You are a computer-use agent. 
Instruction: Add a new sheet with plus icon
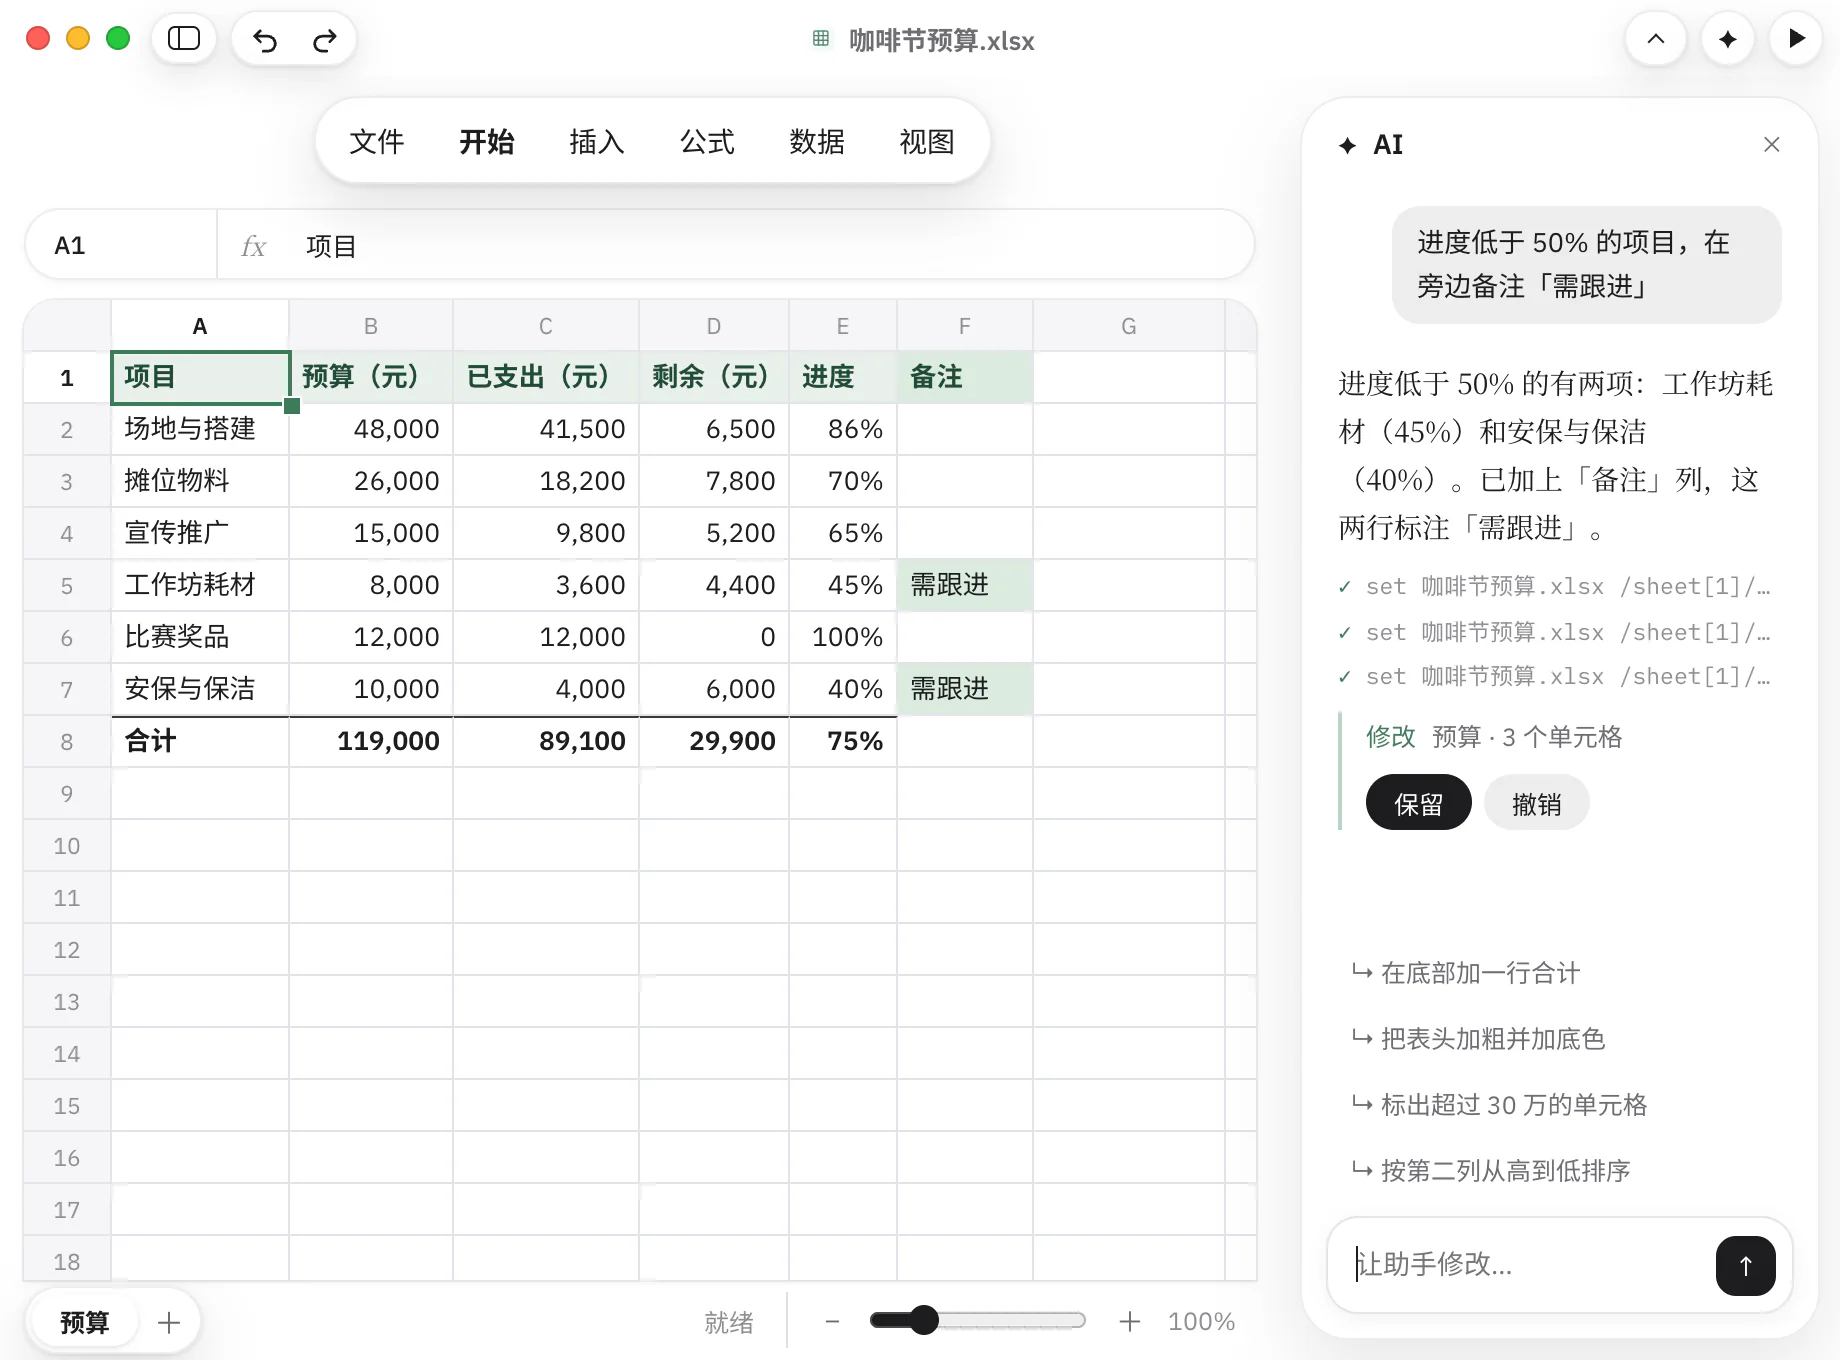click(169, 1323)
